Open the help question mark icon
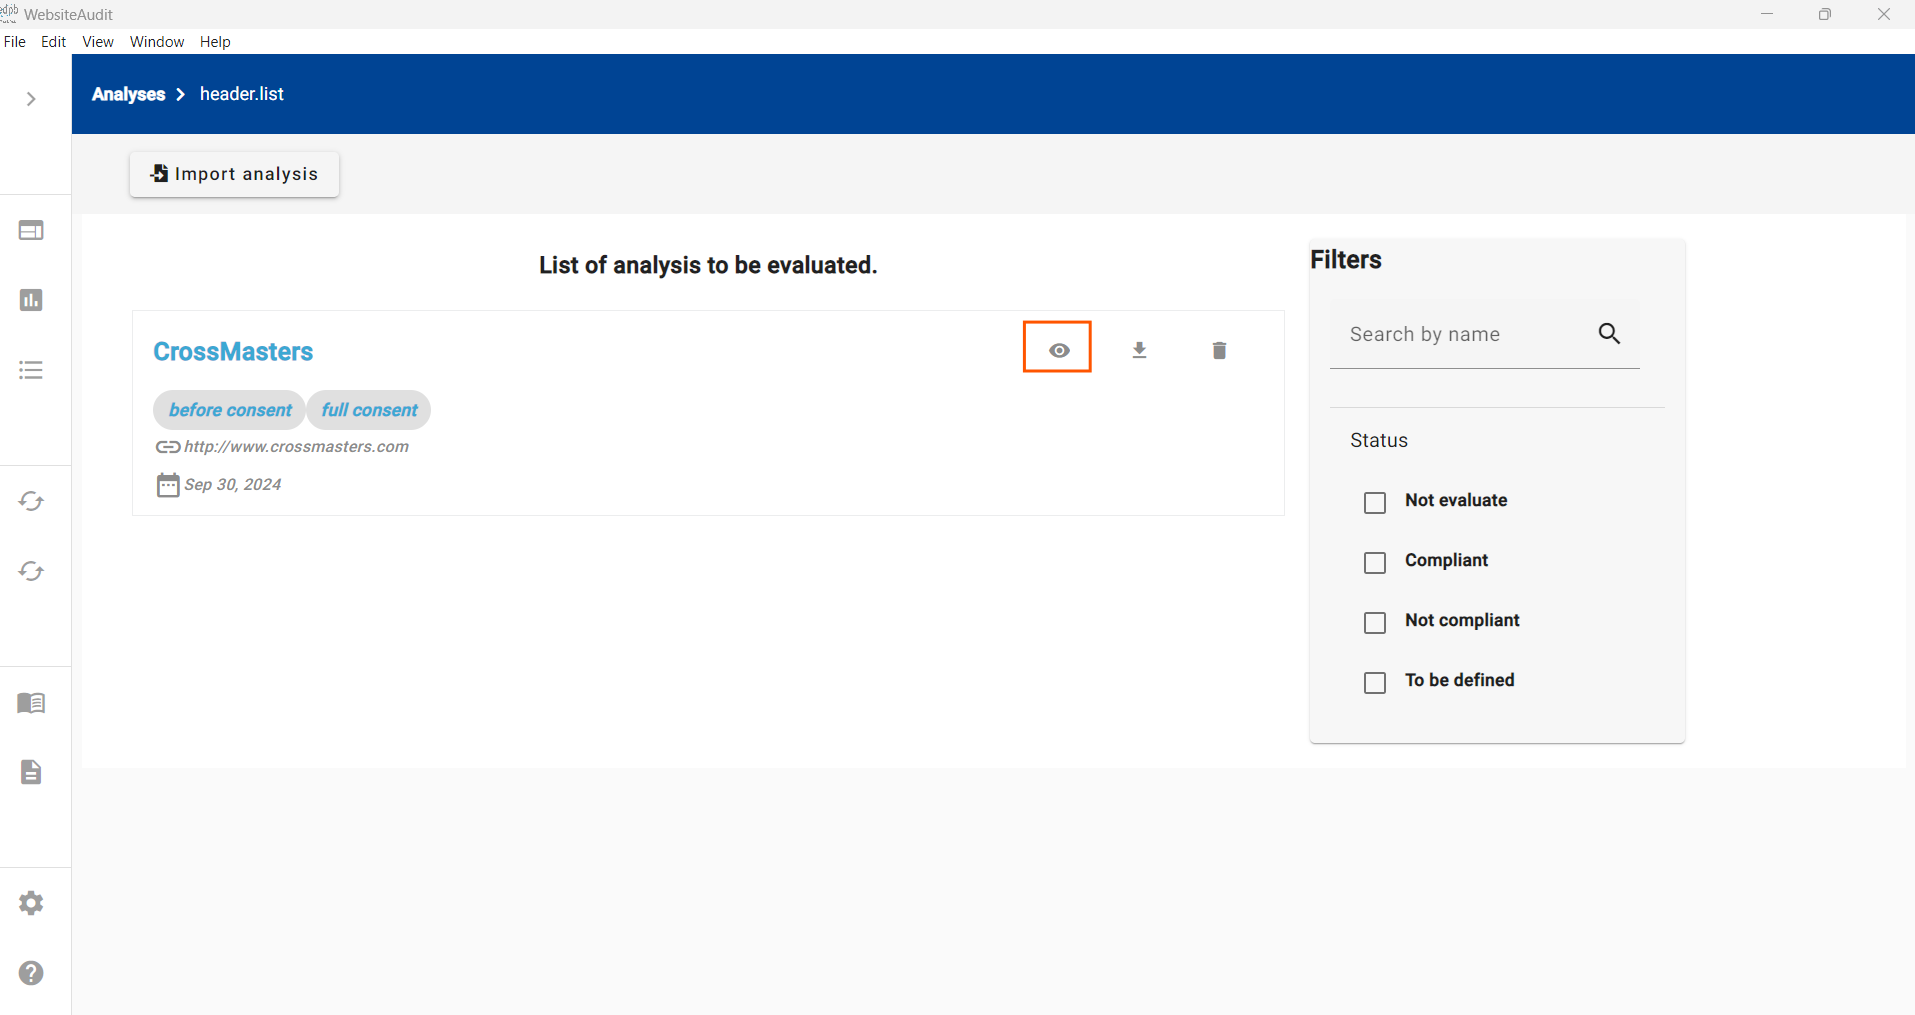The height and width of the screenshot is (1015, 1915). point(31,973)
